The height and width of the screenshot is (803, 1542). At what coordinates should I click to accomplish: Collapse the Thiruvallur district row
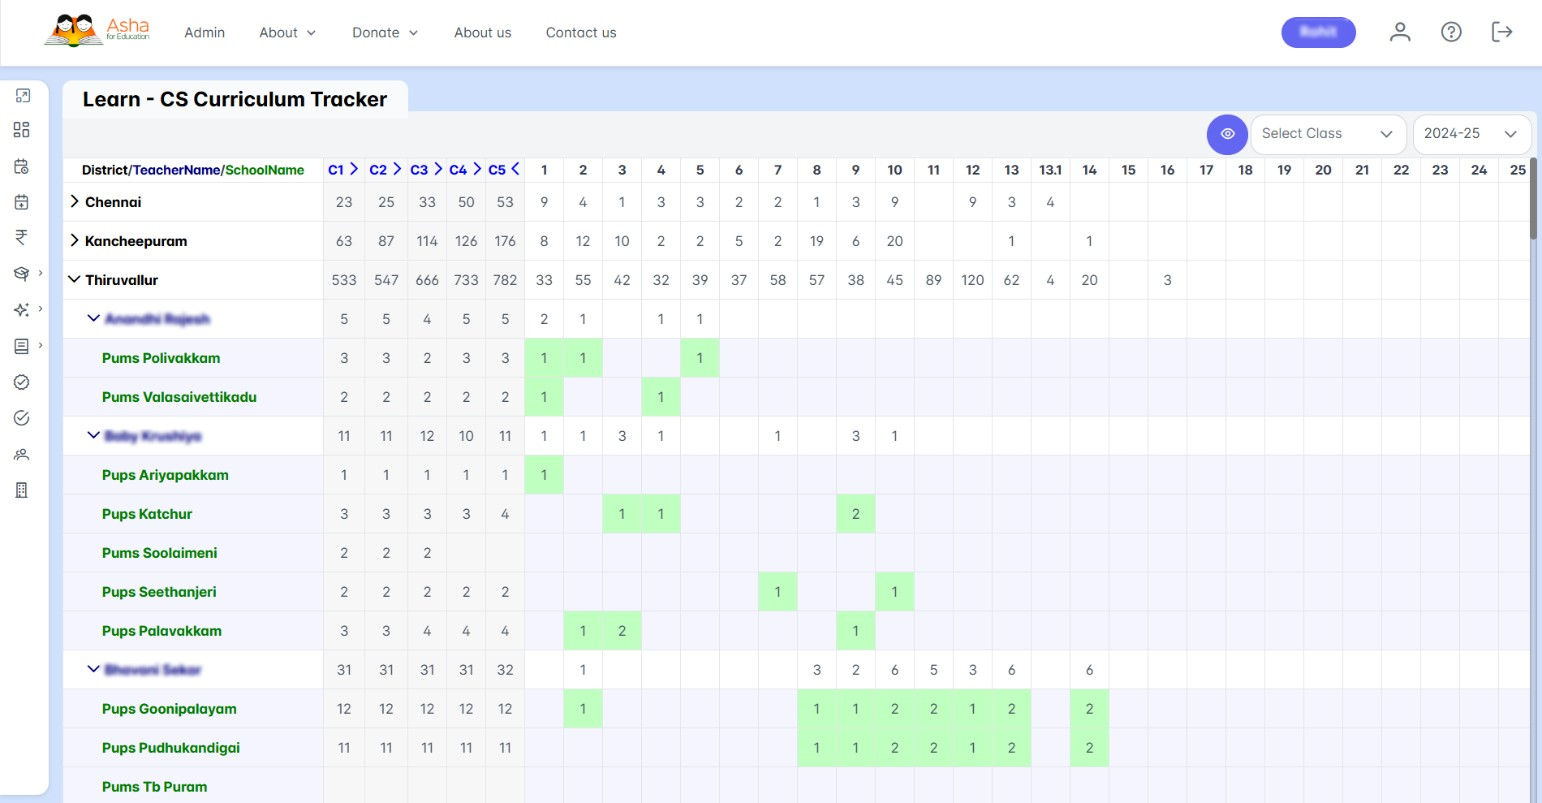pos(74,280)
